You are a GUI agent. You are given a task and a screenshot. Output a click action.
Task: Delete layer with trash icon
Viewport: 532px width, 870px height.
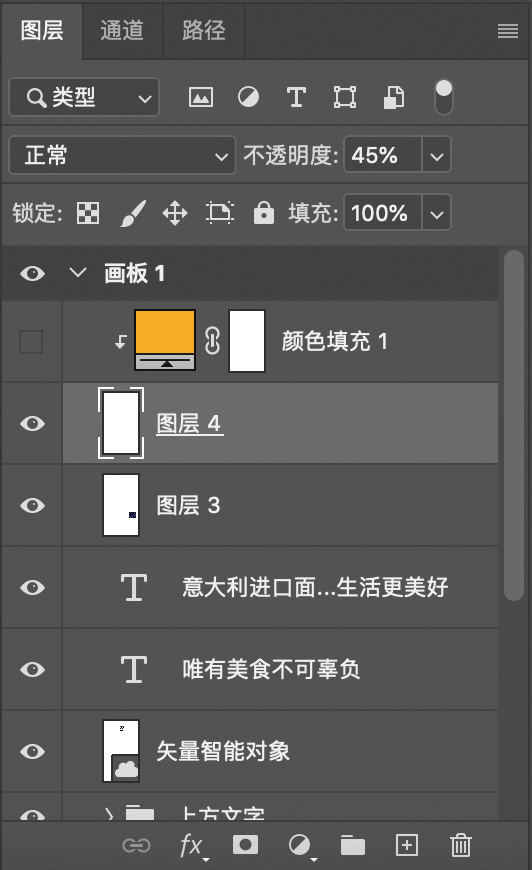coord(460,846)
